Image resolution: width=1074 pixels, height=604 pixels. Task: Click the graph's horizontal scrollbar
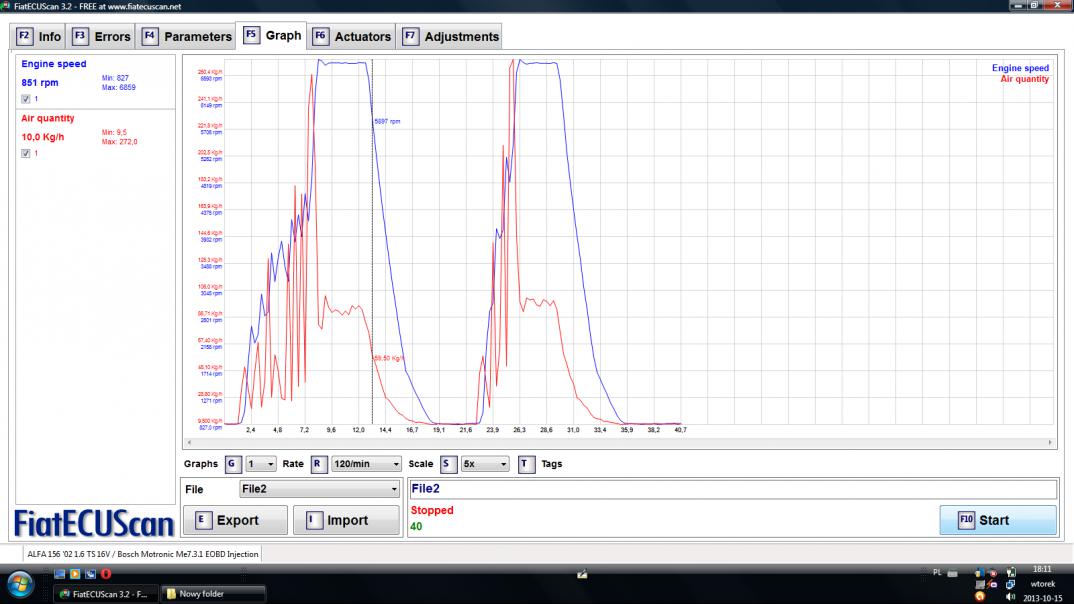point(618,442)
